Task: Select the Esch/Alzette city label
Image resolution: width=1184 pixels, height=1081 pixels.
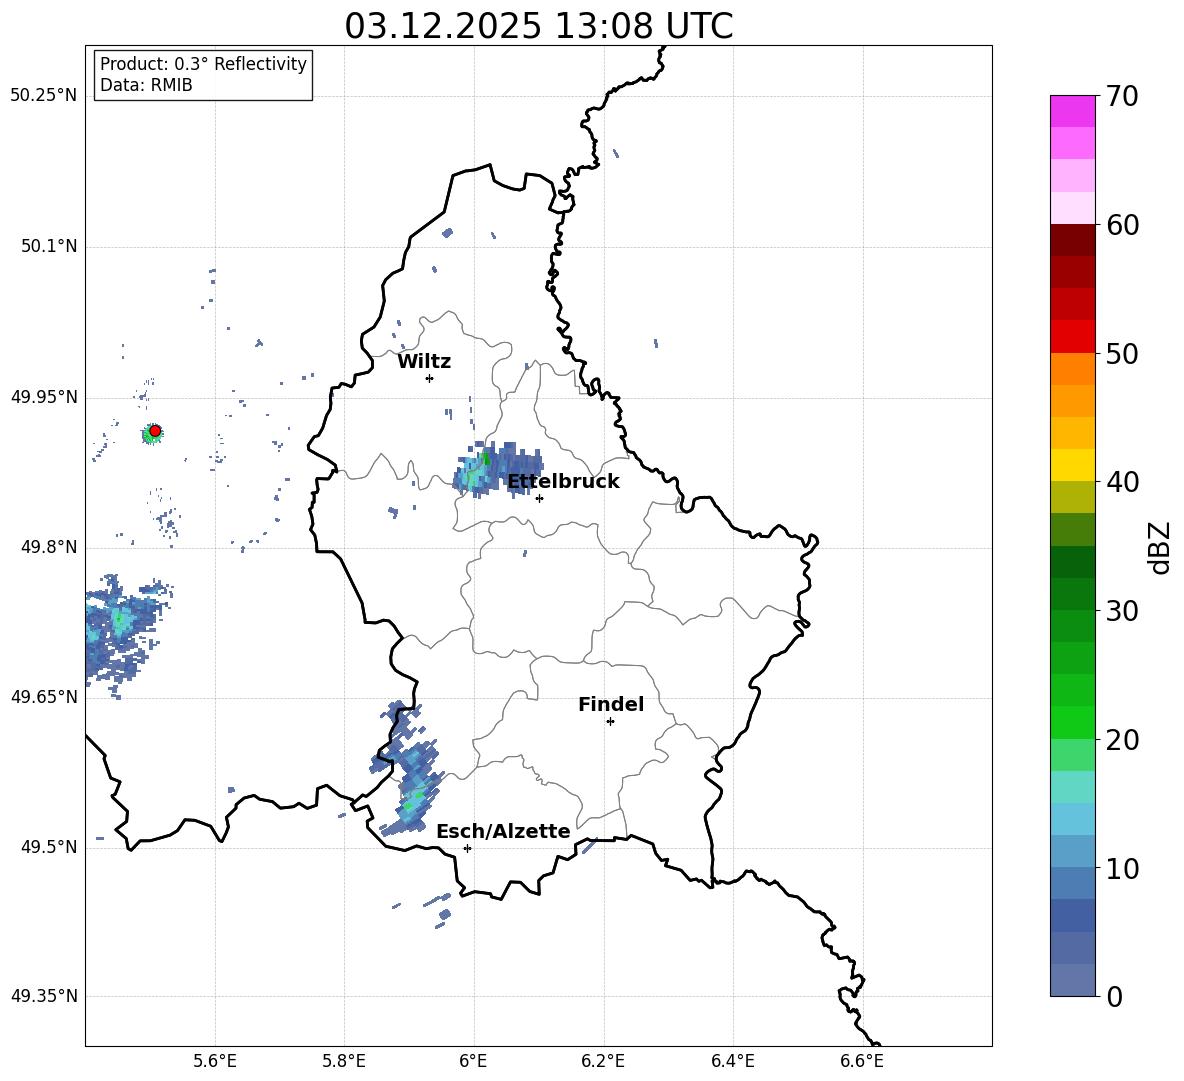Action: (503, 831)
